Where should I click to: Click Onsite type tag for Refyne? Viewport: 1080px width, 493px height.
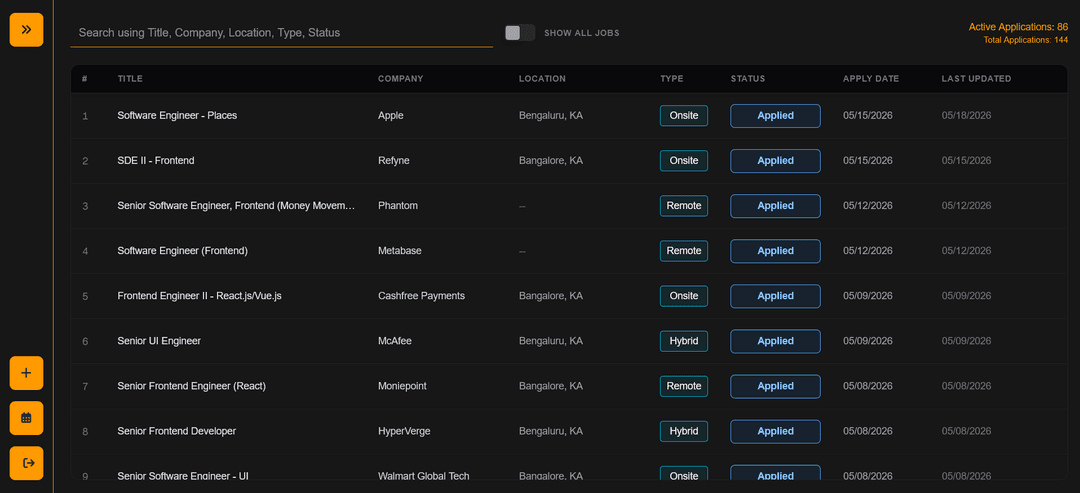684,160
